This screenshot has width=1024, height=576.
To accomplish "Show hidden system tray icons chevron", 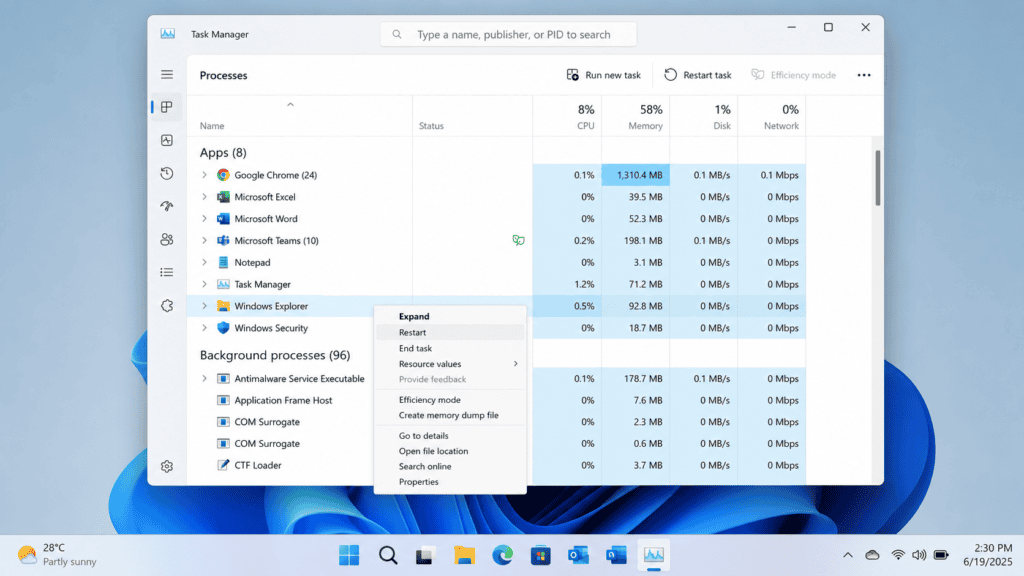I will tap(848, 555).
